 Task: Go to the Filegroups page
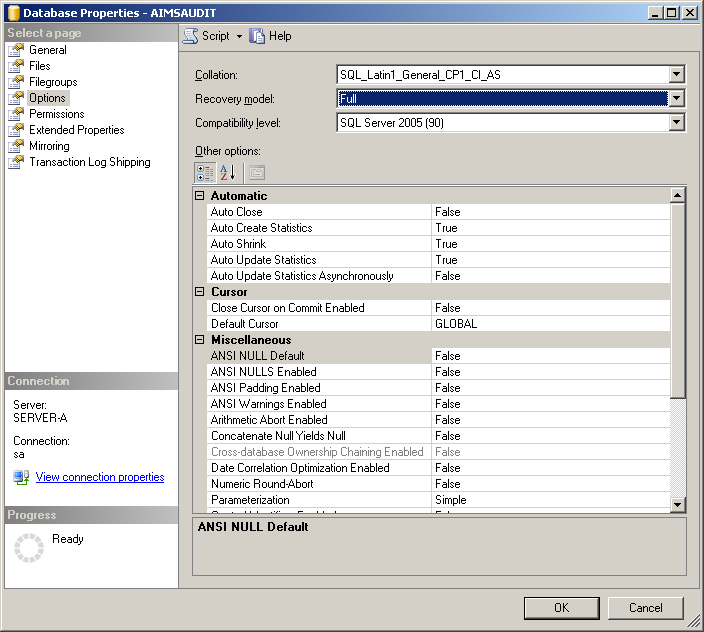pyautogui.click(x=52, y=82)
